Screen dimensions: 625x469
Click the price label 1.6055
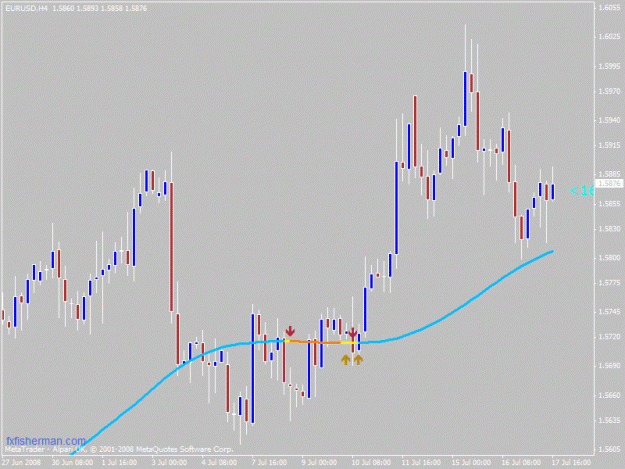tap(609, 8)
